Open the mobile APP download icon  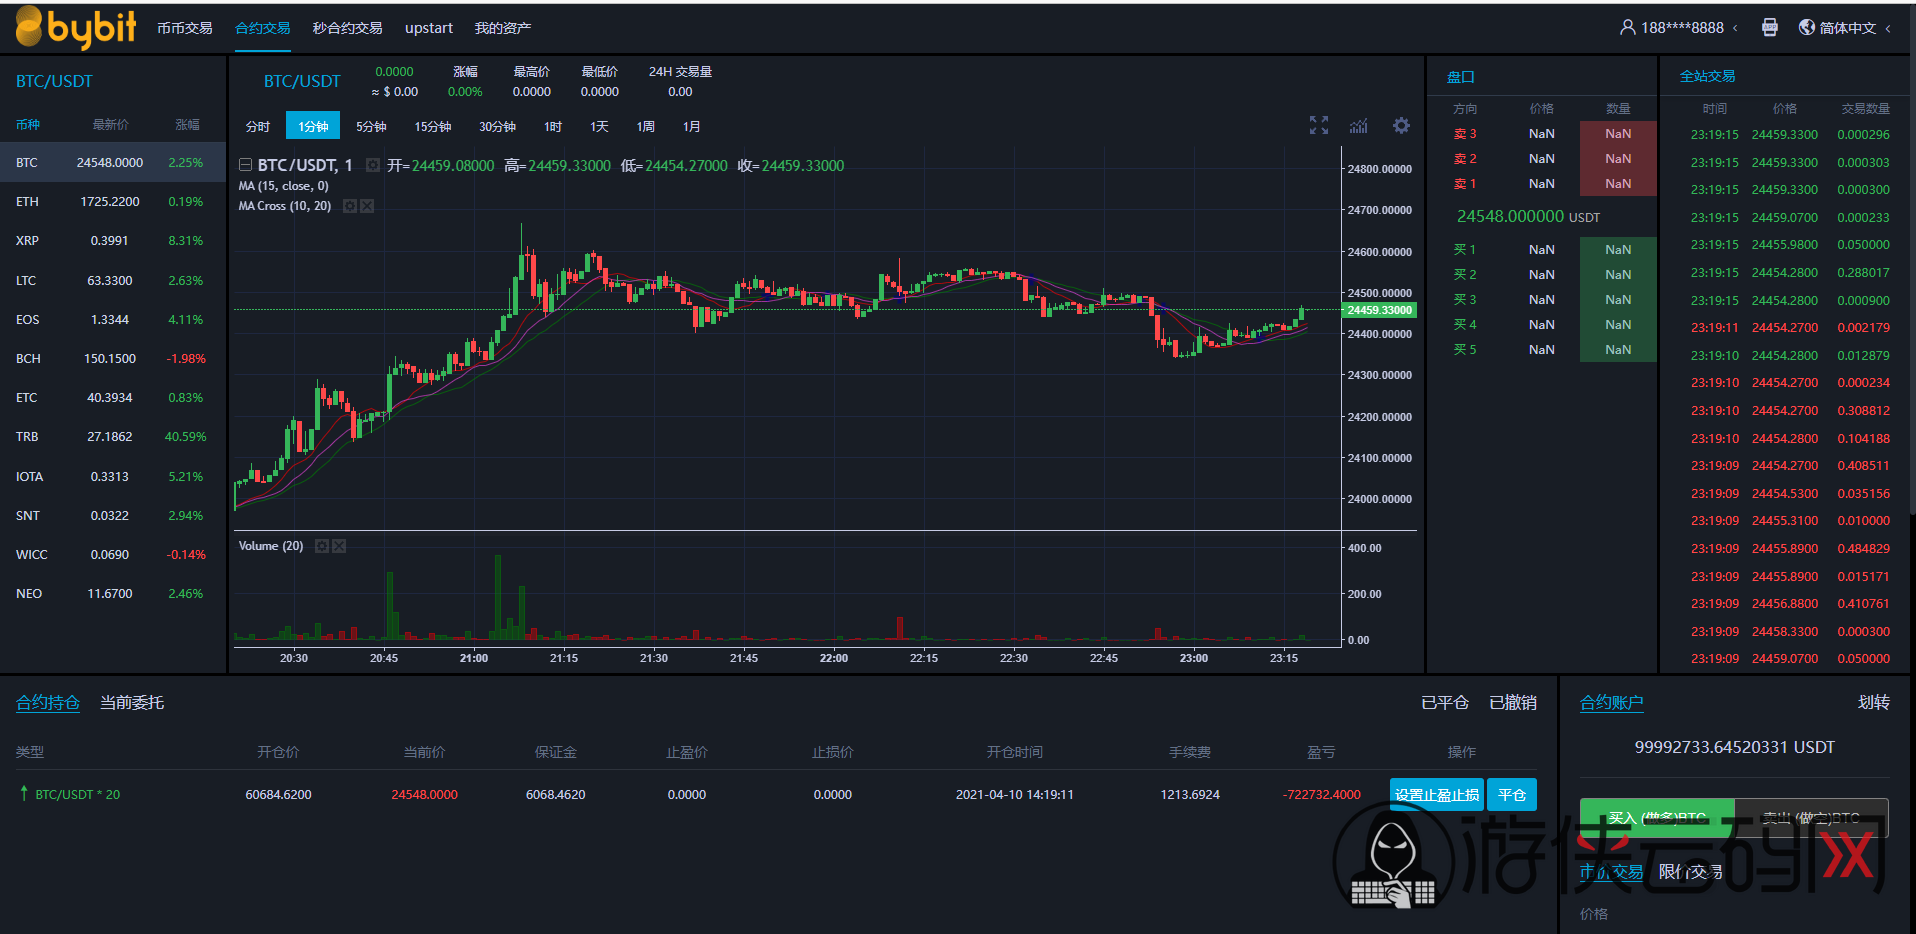[x=1770, y=28]
